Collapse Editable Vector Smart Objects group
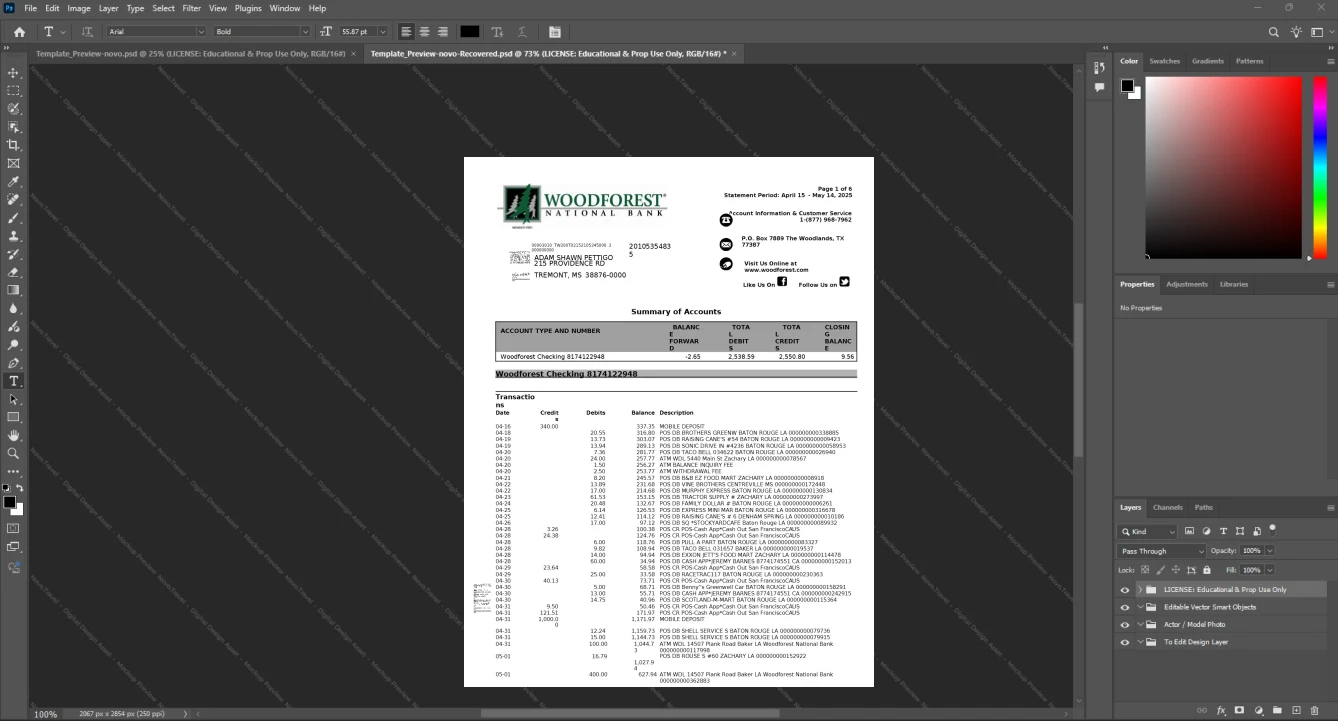 pyautogui.click(x=1140, y=607)
